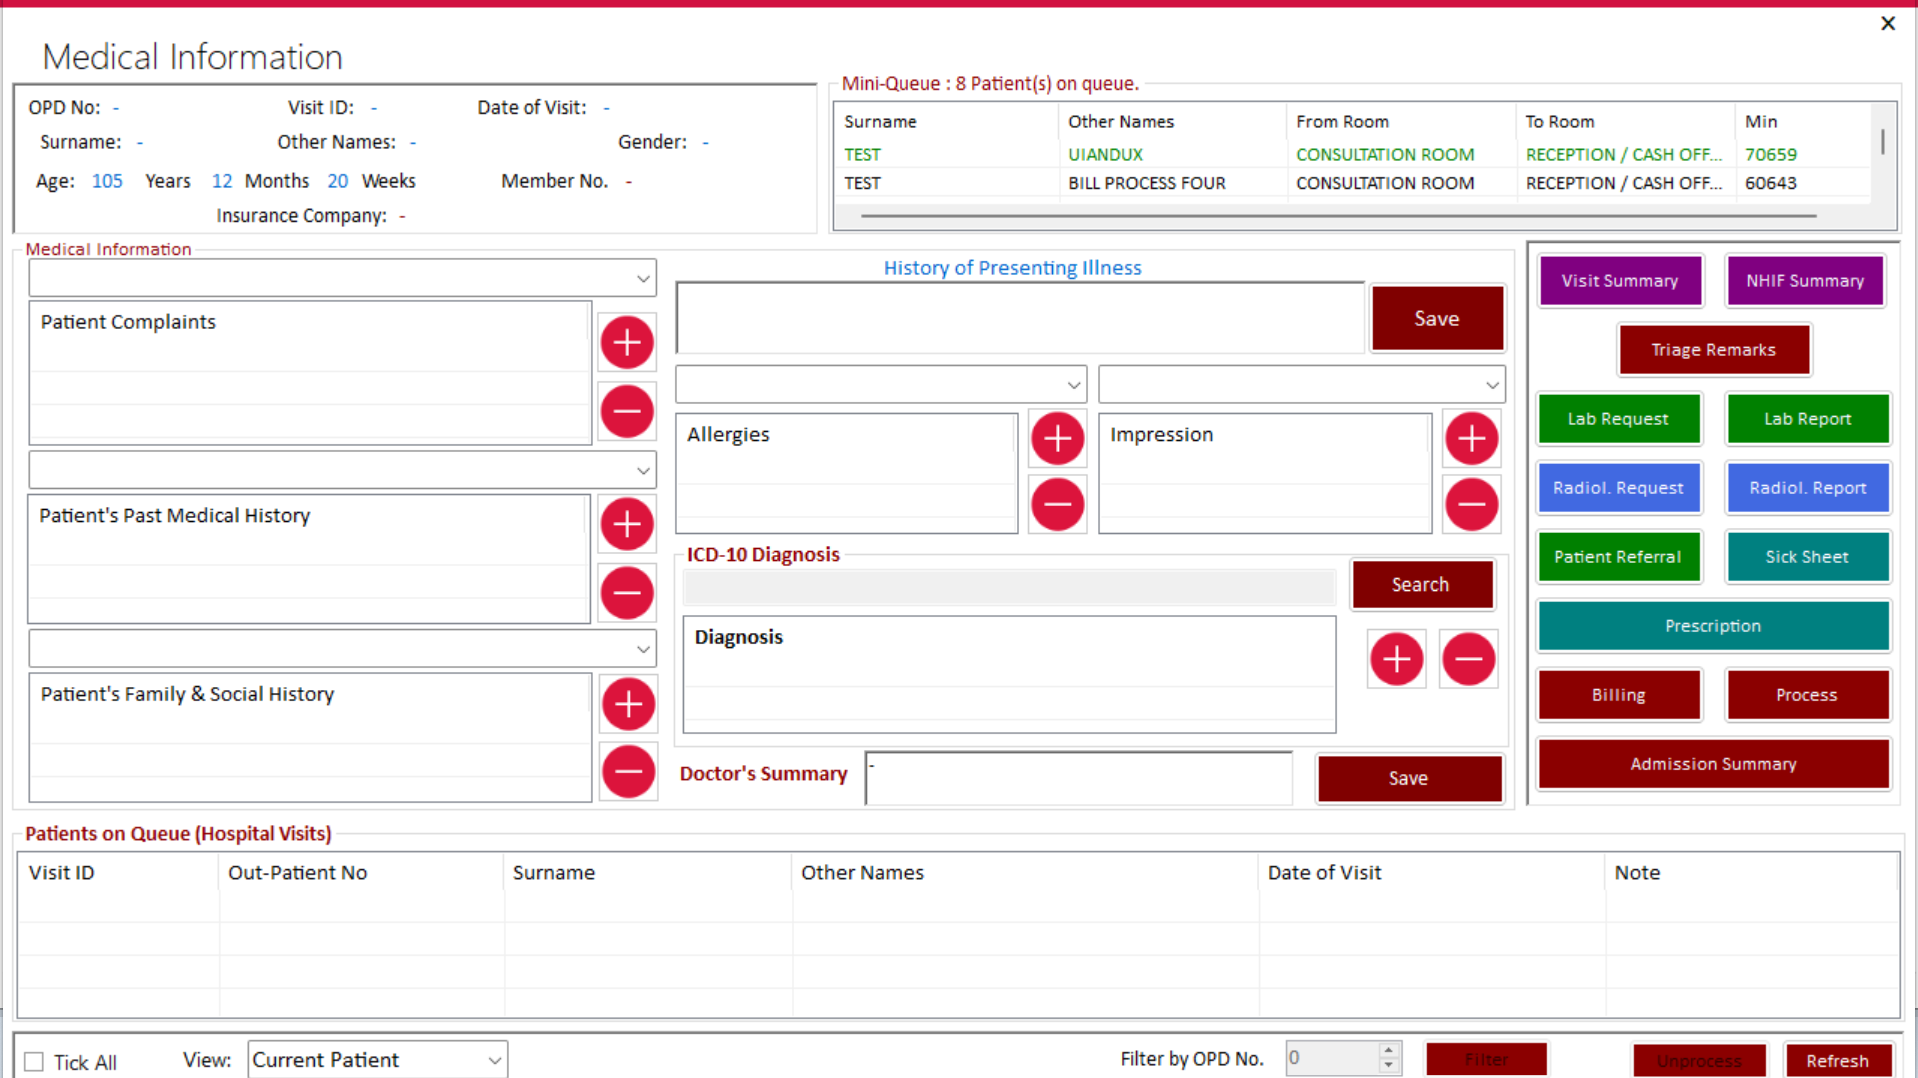Screen dimensions: 1918x1078
Task: Open the Patient Complaints dropdown
Action: click(643, 279)
